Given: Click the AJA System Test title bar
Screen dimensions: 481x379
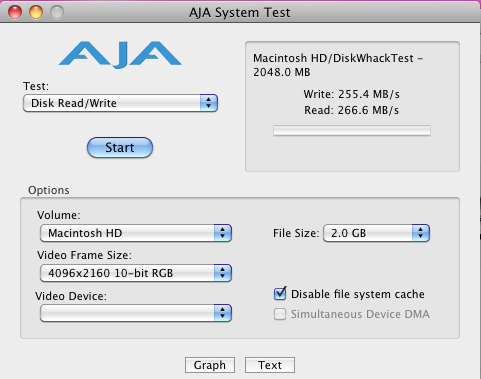Looking at the screenshot, I should tap(239, 13).
